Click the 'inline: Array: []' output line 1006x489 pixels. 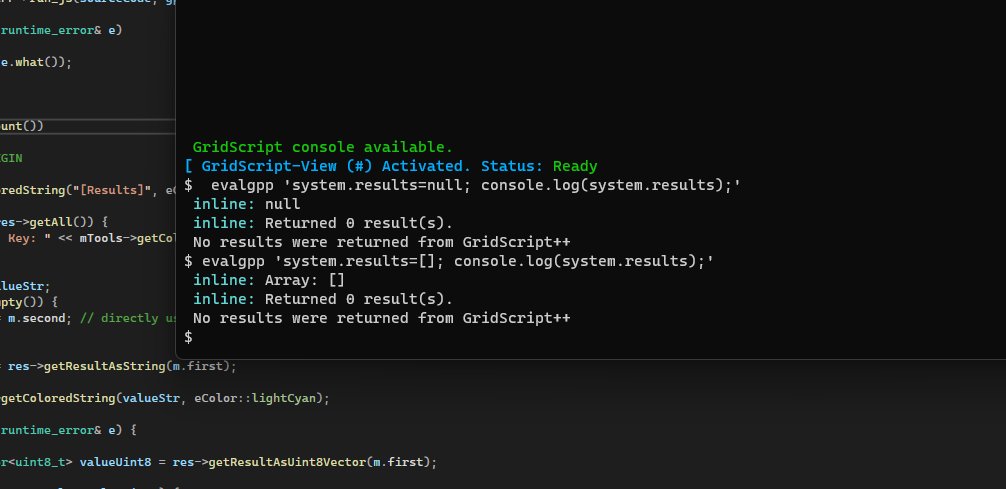tap(269, 280)
